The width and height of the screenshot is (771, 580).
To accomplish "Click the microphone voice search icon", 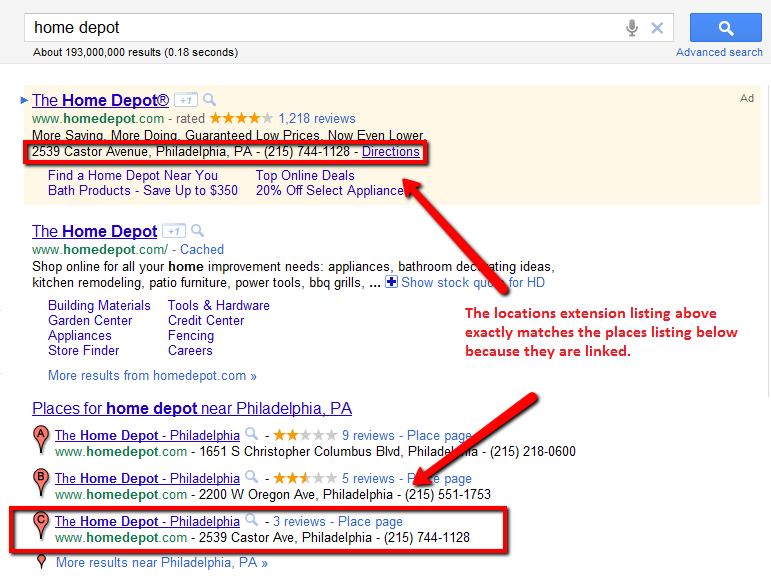I will pos(632,28).
